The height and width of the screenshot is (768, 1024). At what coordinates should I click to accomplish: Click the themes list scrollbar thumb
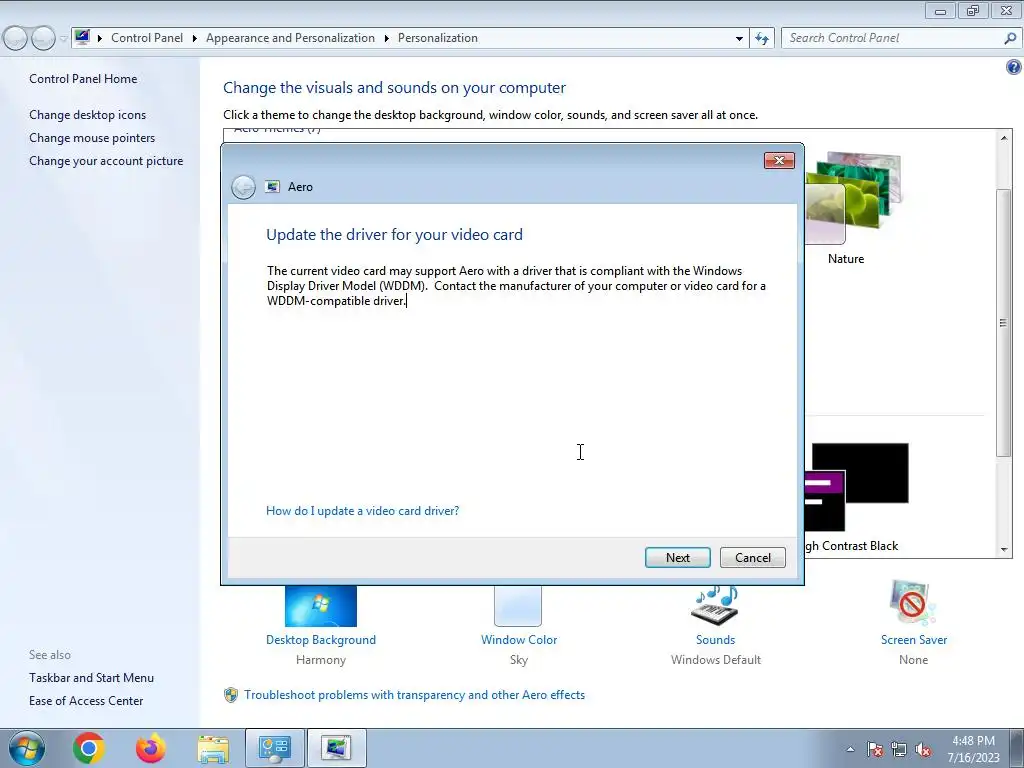point(1003,323)
